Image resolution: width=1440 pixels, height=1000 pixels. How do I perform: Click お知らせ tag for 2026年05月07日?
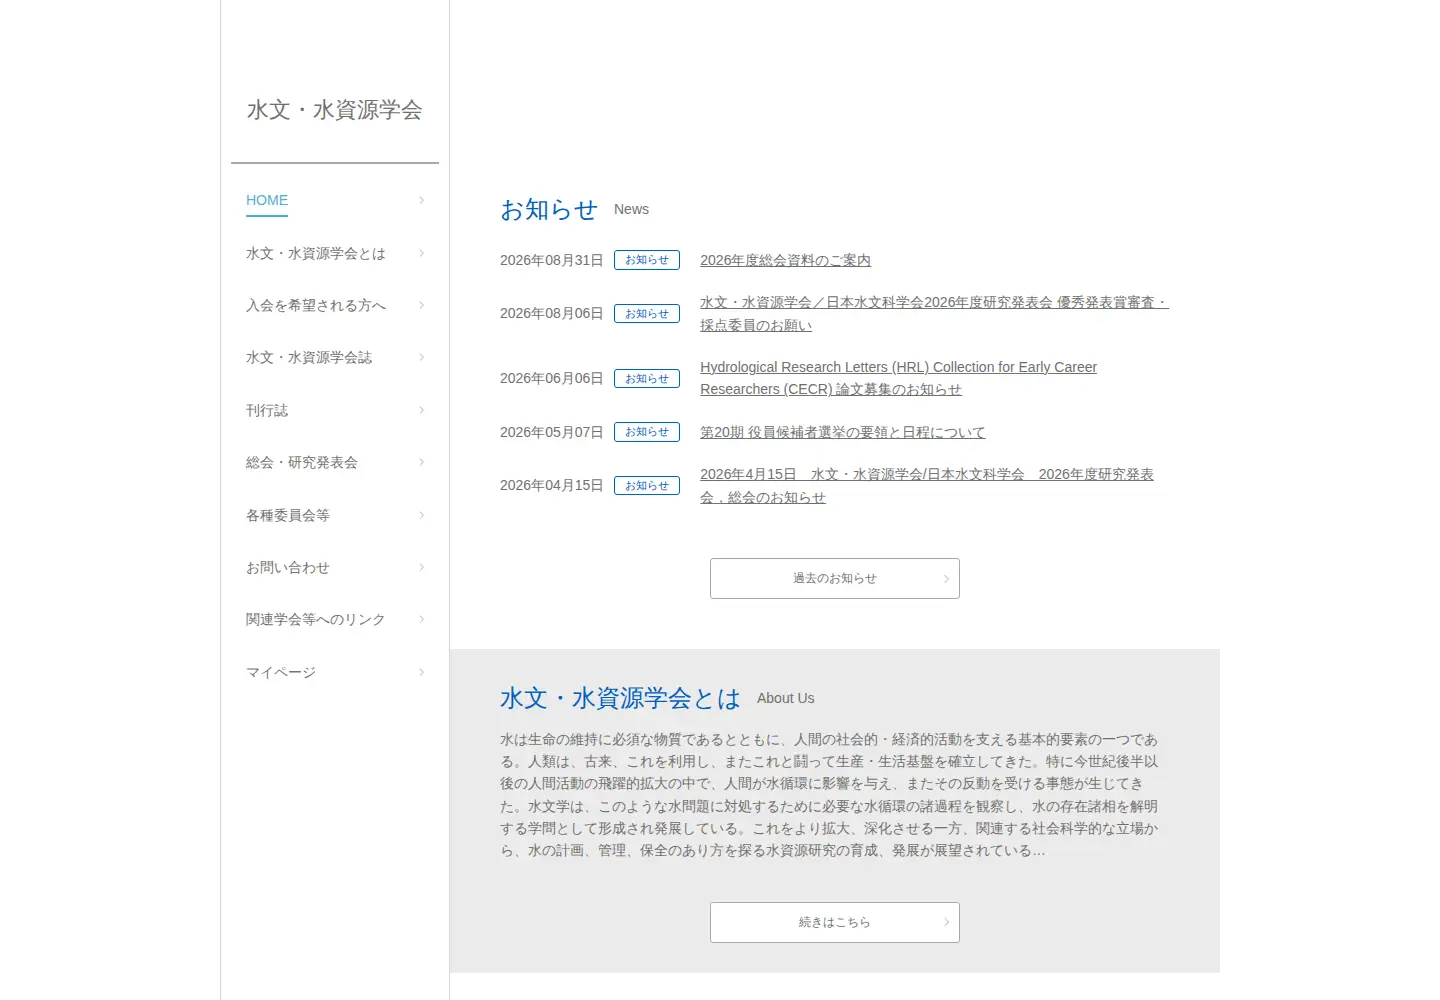pos(647,432)
